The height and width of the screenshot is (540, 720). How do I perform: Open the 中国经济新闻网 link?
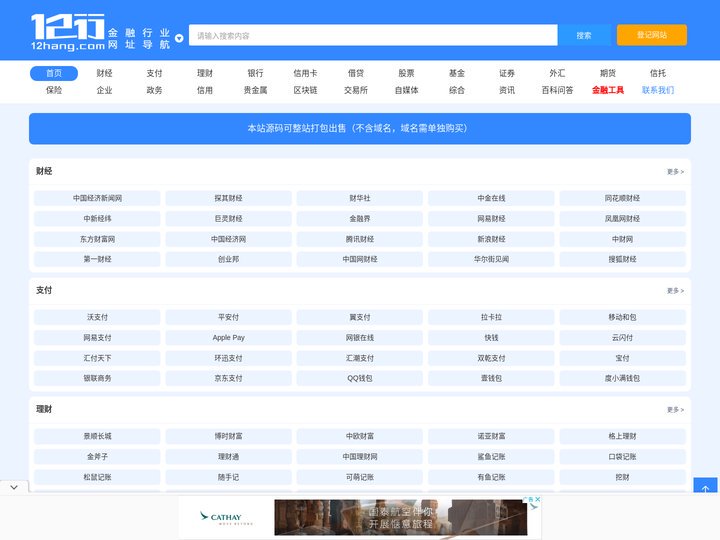[x=97, y=198]
